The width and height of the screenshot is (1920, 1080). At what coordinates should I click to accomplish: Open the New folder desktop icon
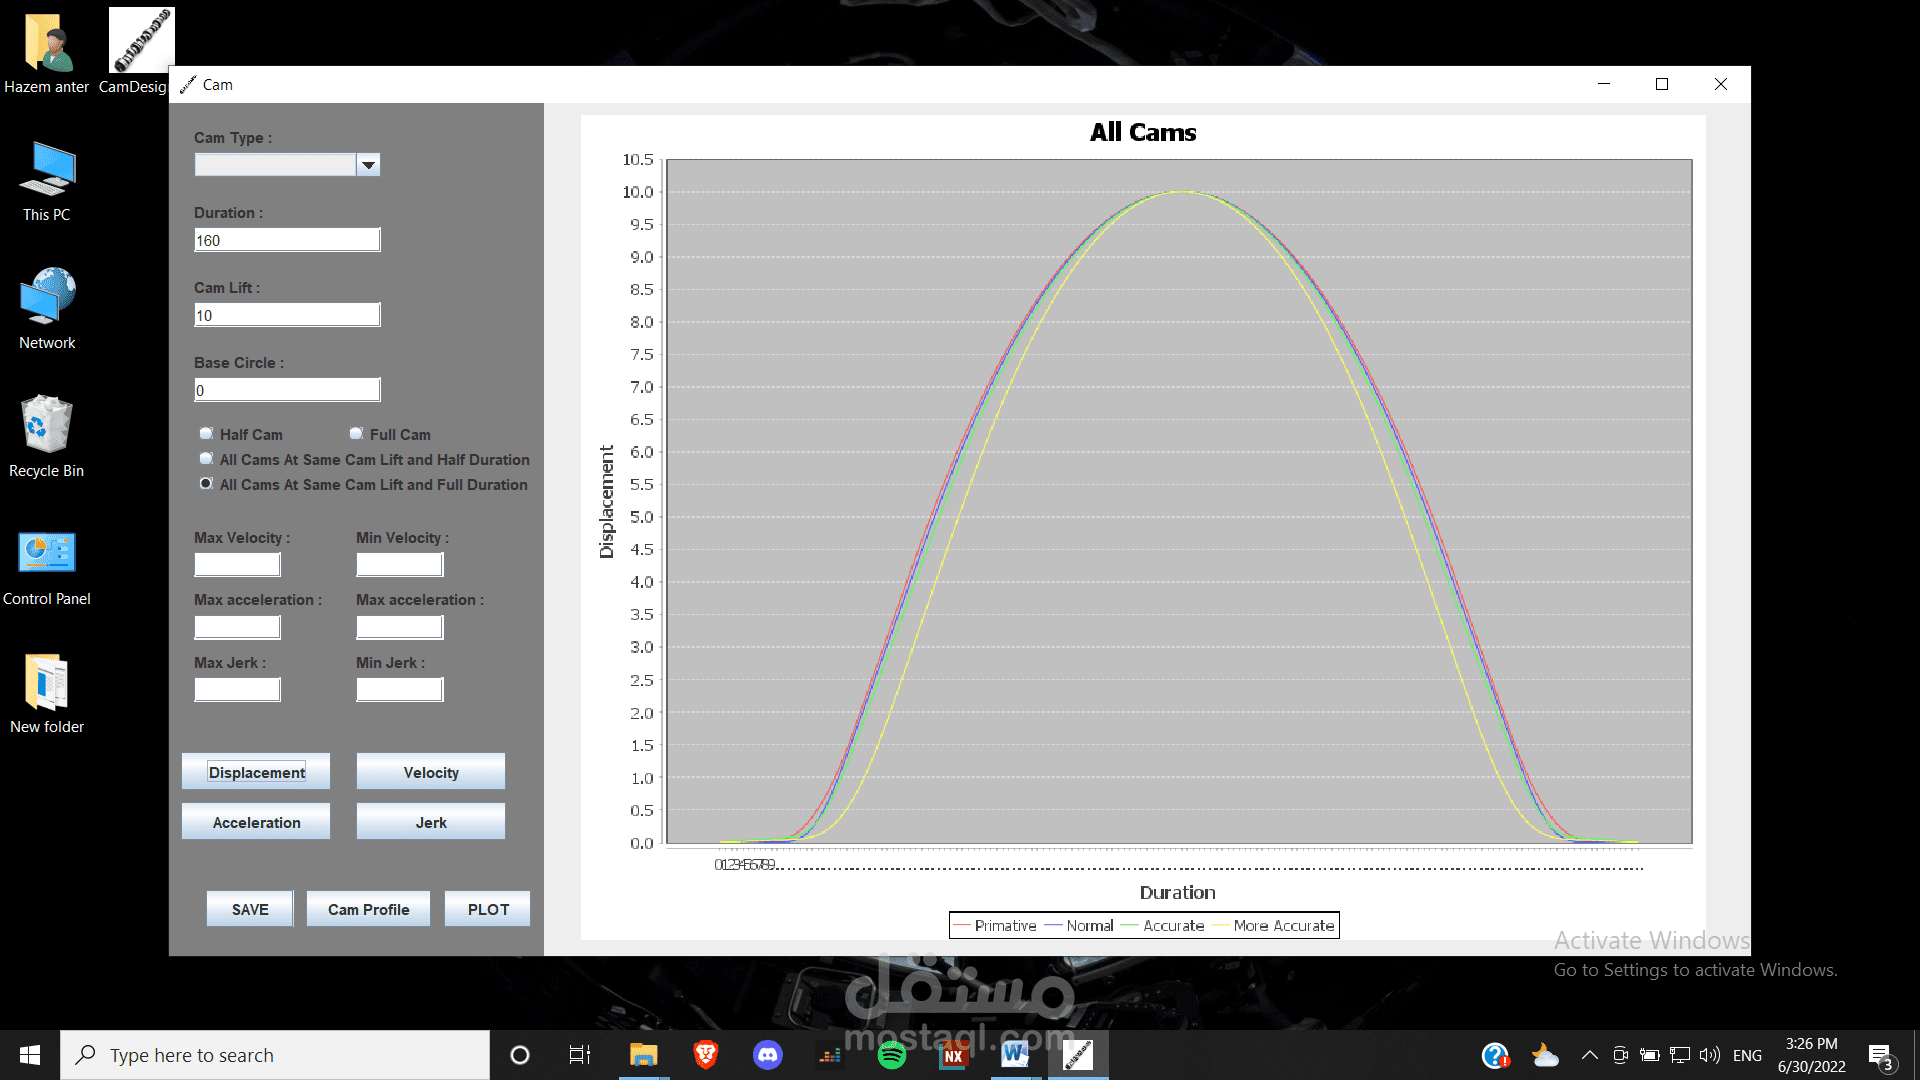click(47, 693)
